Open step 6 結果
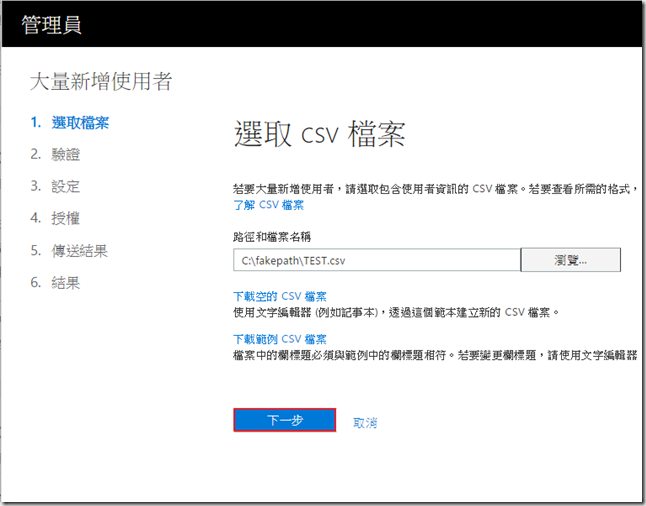The image size is (646, 506). coord(65,282)
